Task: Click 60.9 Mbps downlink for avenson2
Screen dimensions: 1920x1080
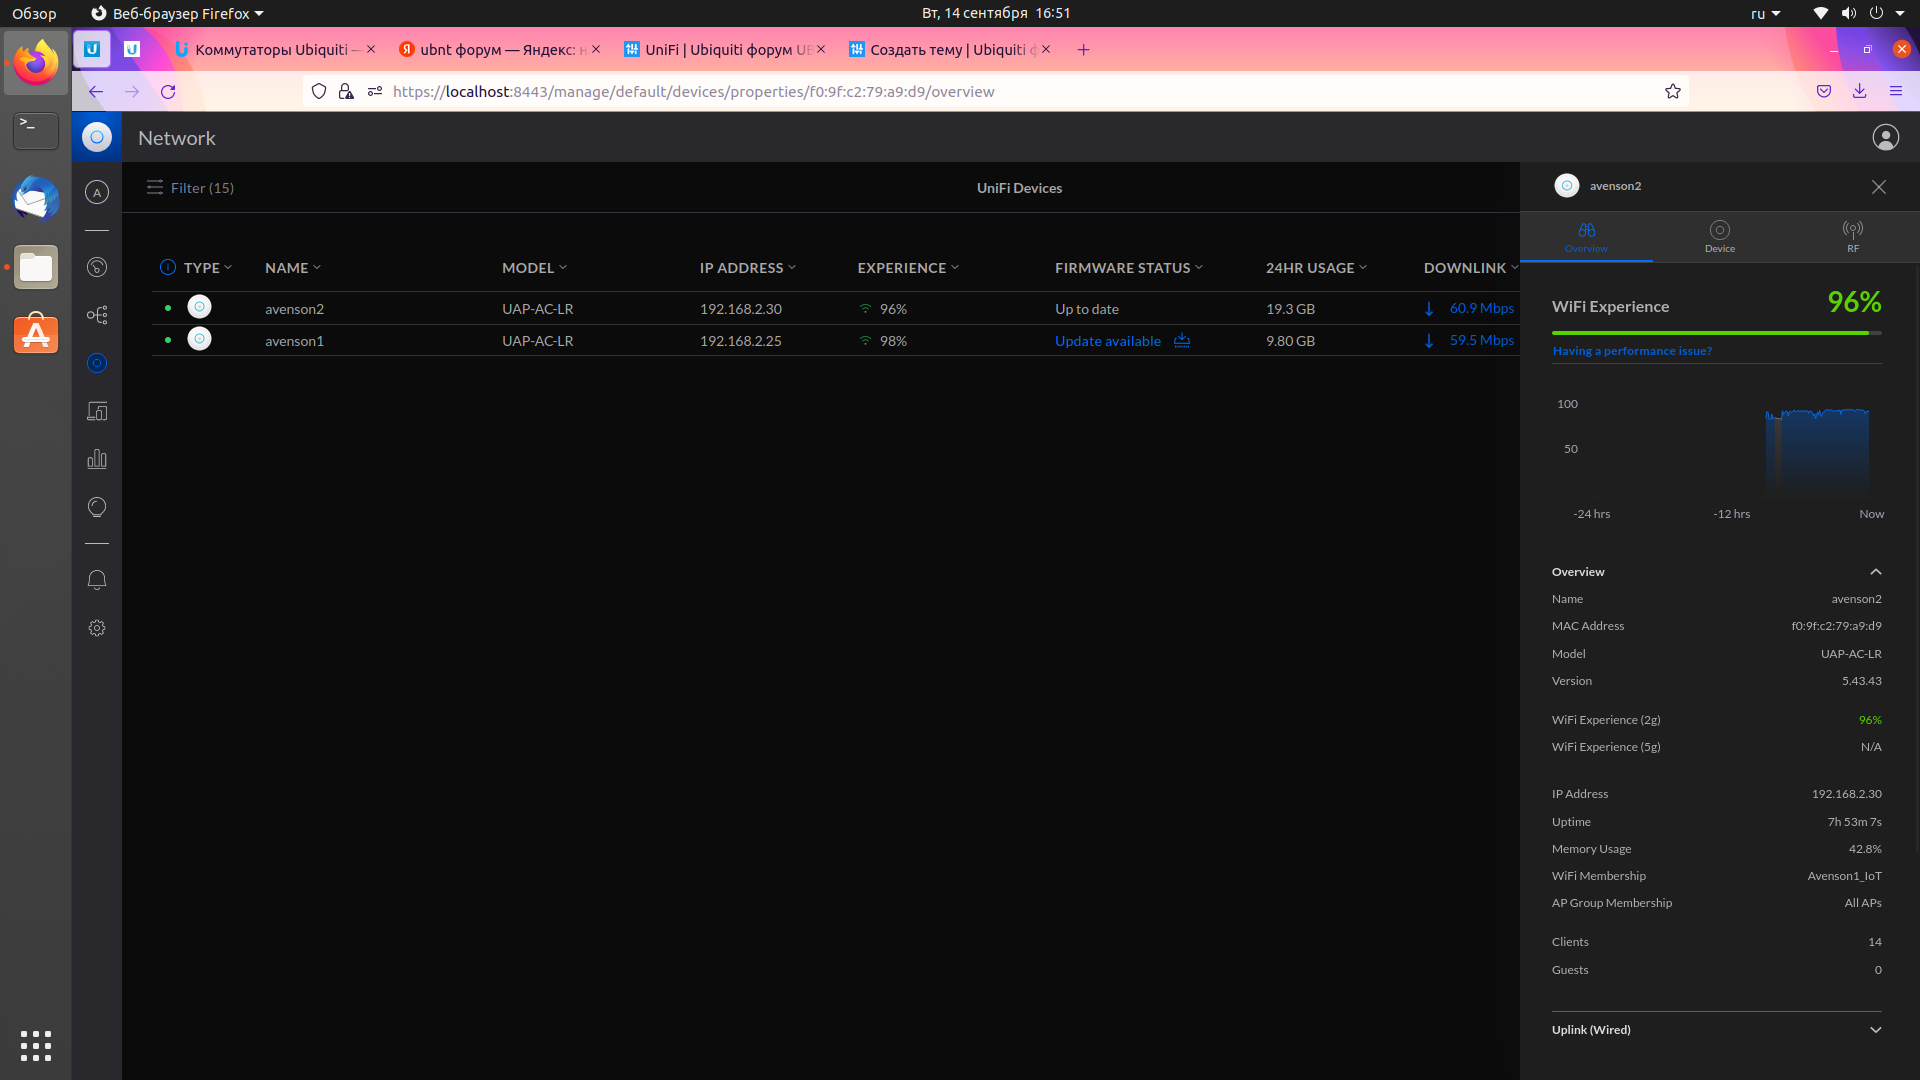Action: (1482, 309)
